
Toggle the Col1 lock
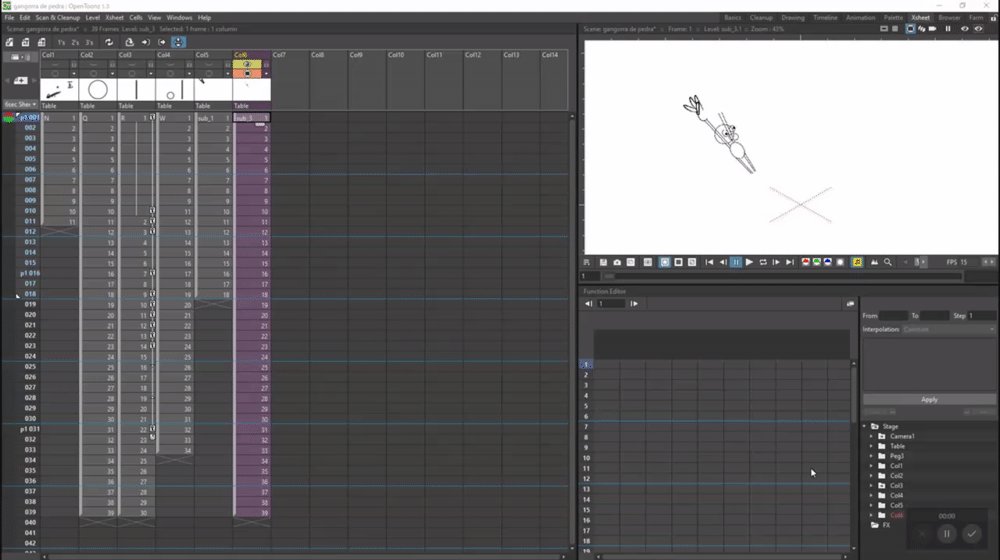[74, 64]
